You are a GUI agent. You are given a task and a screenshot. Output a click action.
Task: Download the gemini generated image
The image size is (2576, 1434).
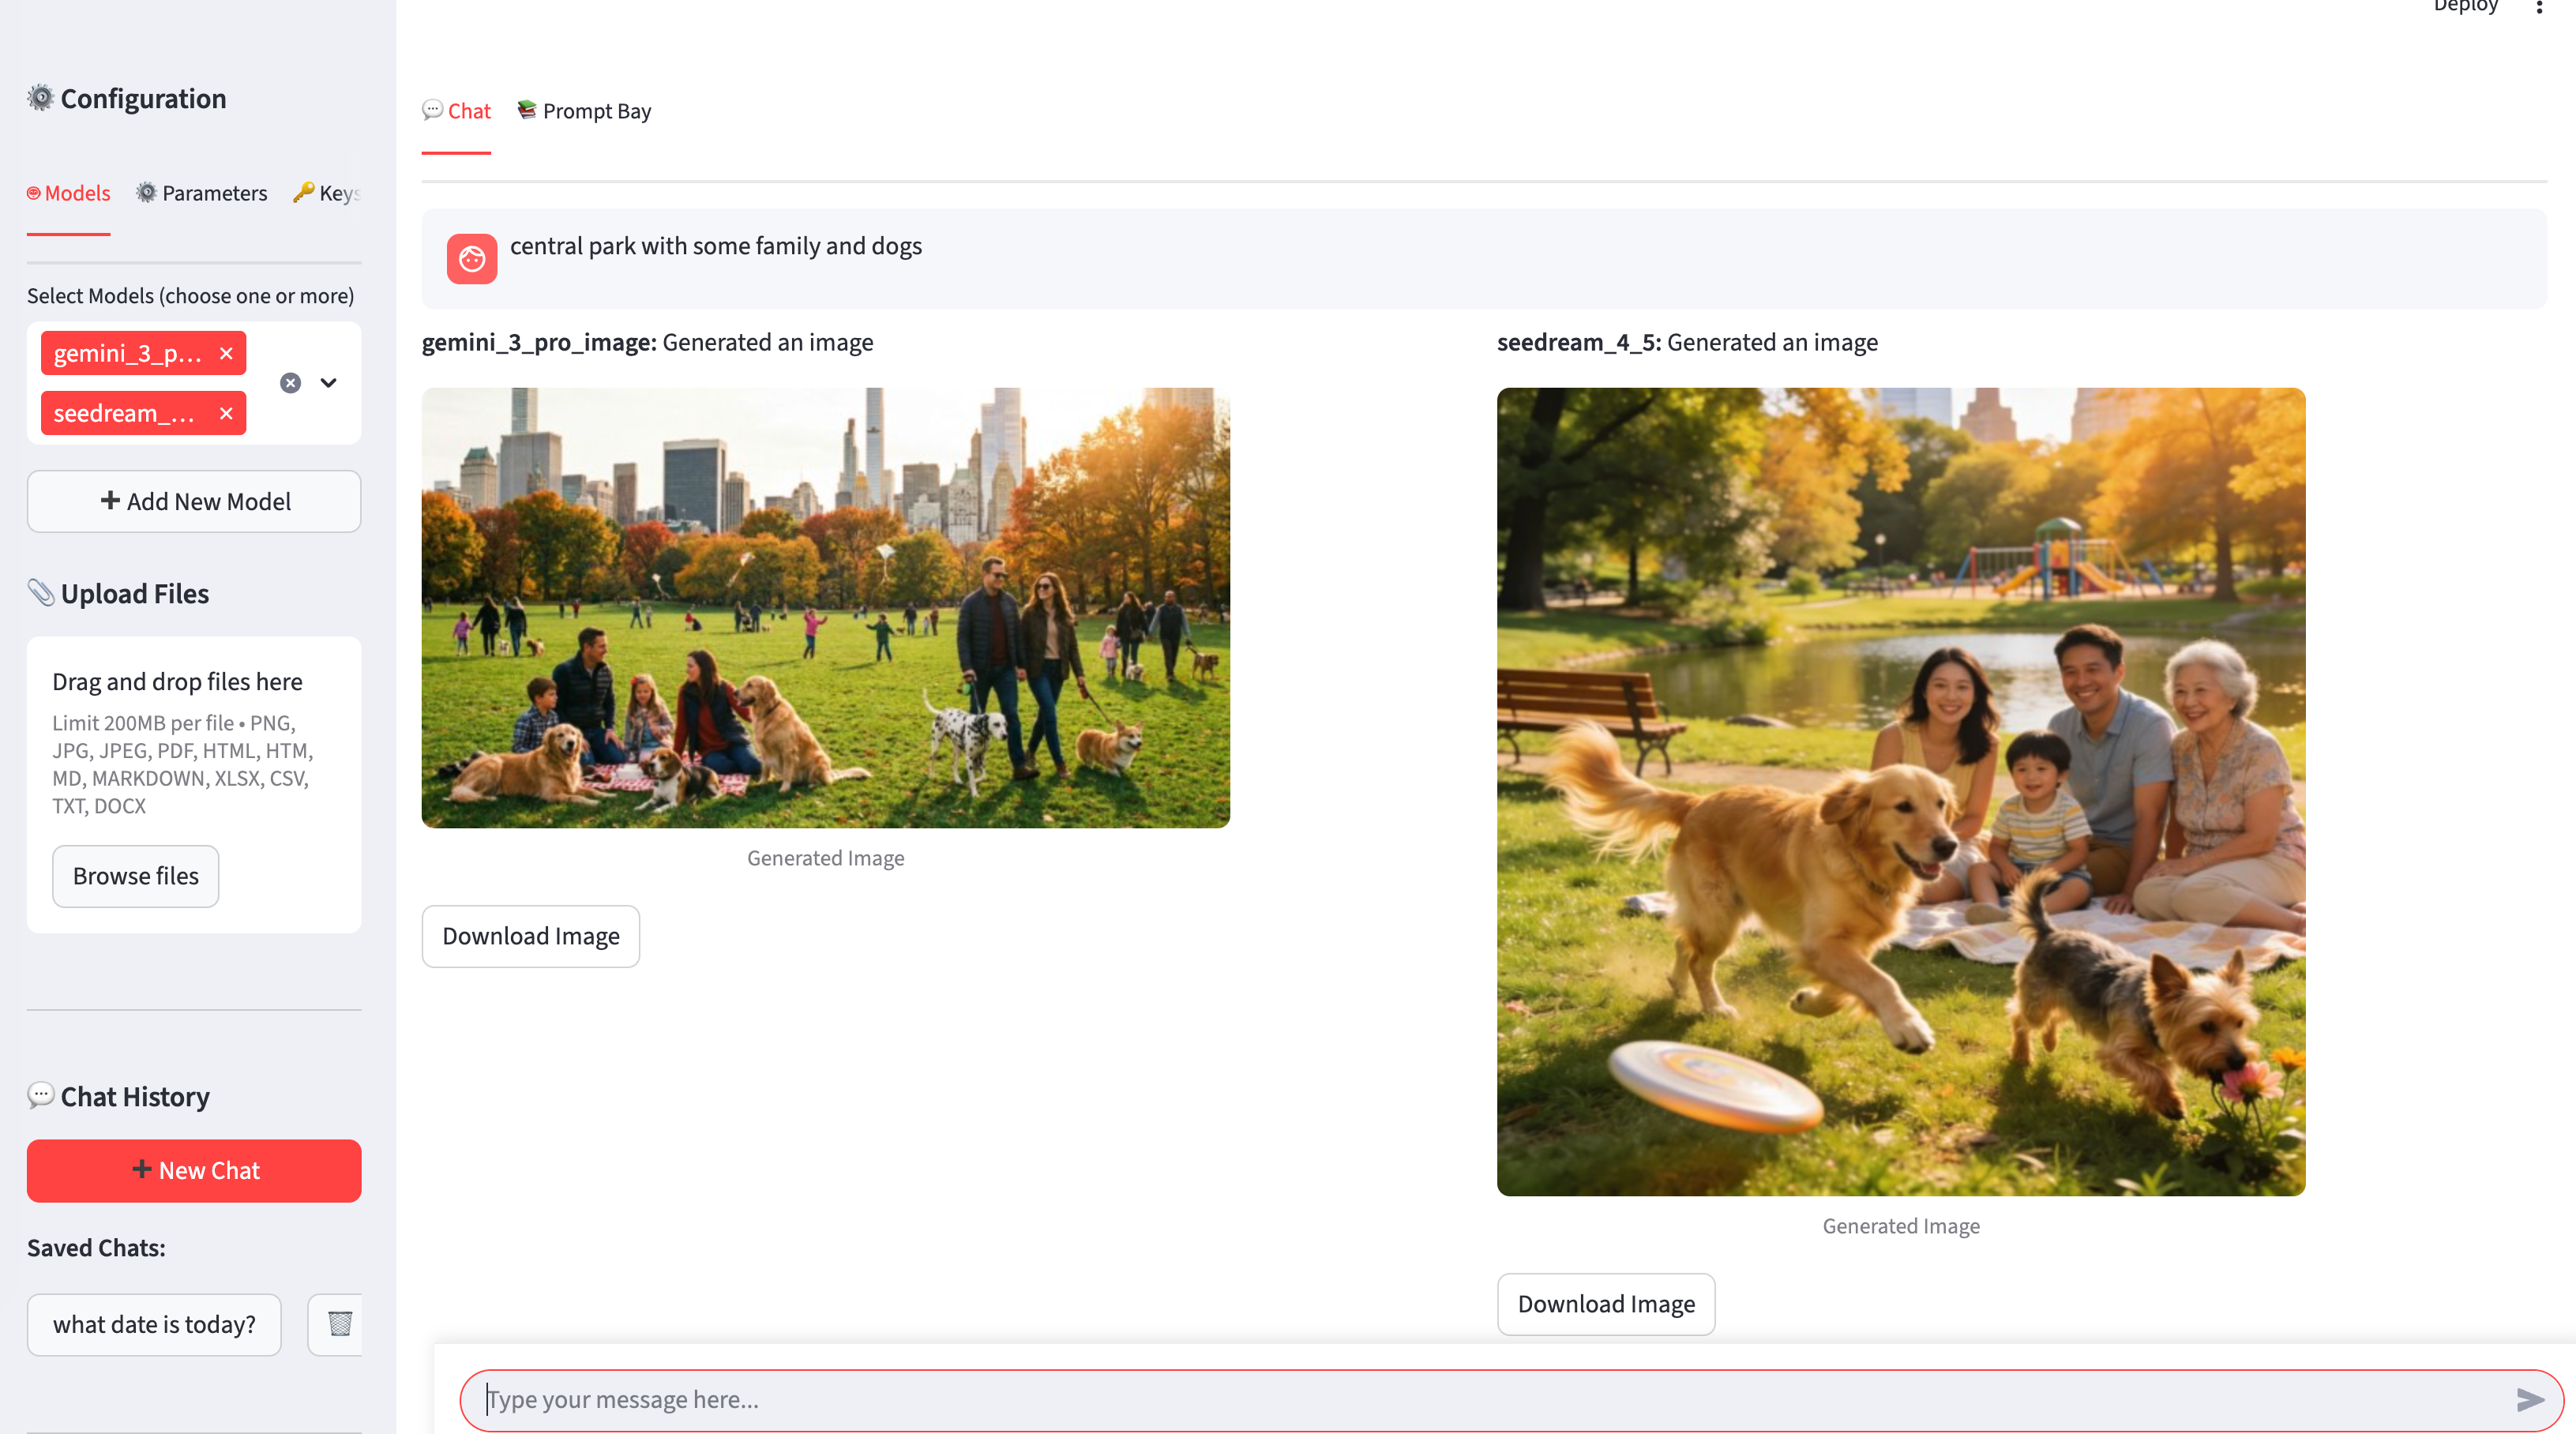pyautogui.click(x=530, y=936)
